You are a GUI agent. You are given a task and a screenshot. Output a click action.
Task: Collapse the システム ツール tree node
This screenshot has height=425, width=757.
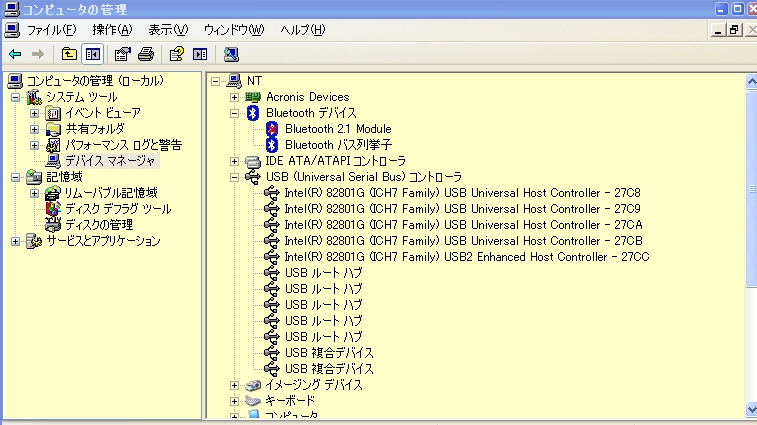(15, 98)
